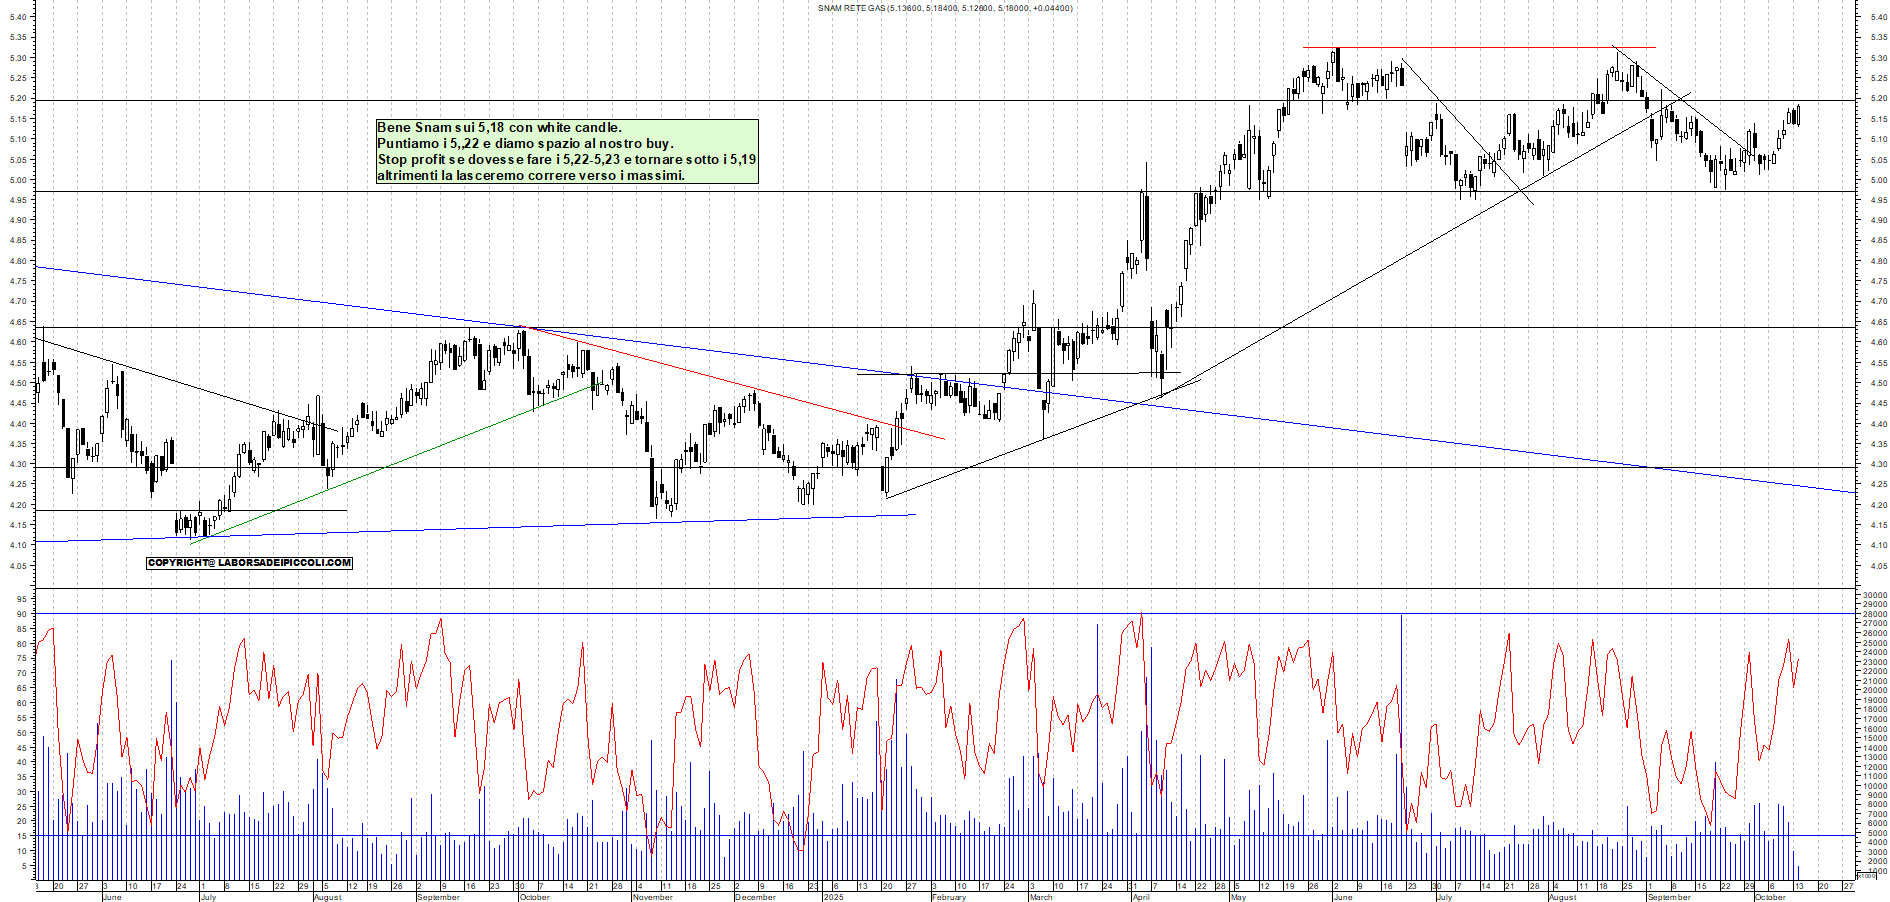Click the 4.65 price on left axis
Screen dimensions: 1890x902
click(18, 322)
